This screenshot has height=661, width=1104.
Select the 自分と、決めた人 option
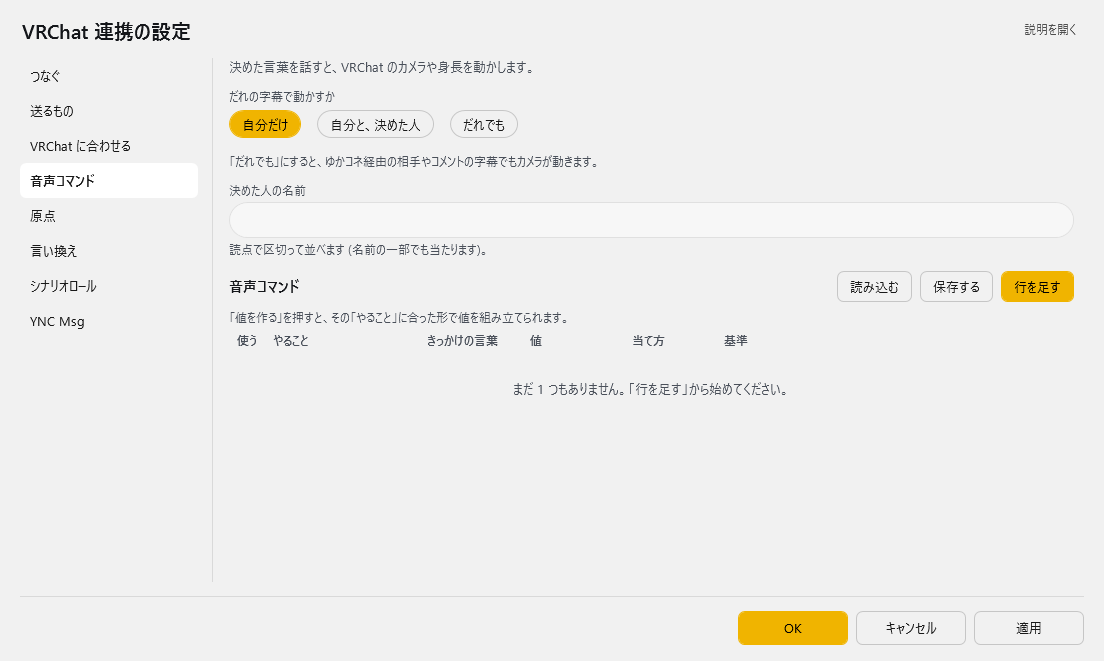(x=375, y=125)
